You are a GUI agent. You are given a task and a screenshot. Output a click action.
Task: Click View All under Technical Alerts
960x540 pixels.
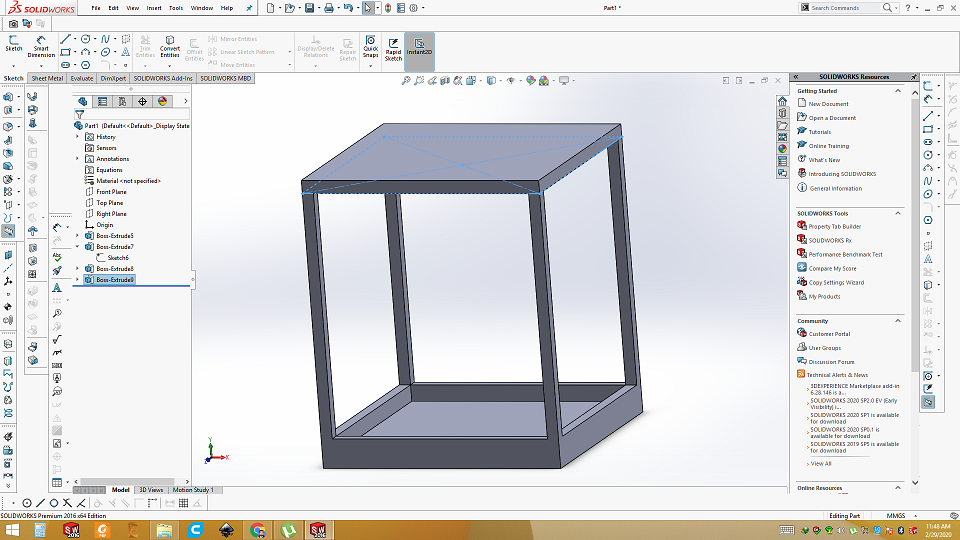tap(821, 464)
